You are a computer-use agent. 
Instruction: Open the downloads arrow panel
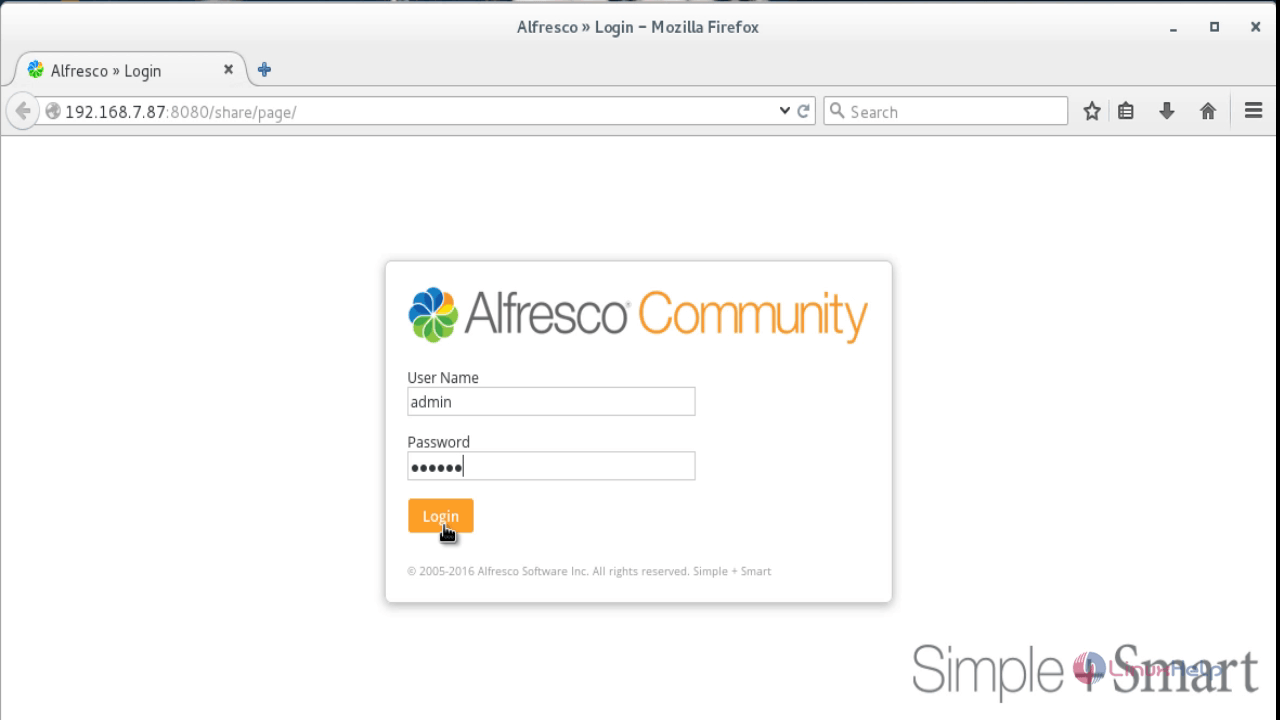[1166, 111]
